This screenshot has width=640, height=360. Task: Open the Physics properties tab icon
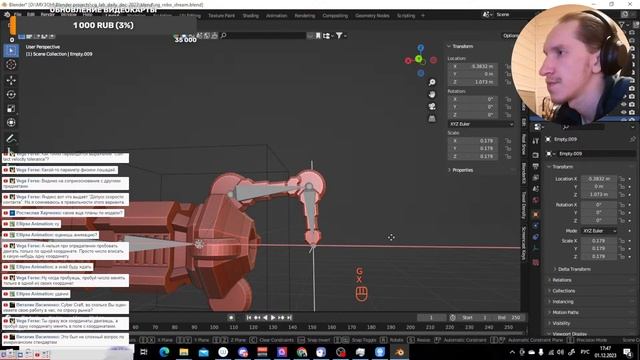pyautogui.click(x=536, y=225)
